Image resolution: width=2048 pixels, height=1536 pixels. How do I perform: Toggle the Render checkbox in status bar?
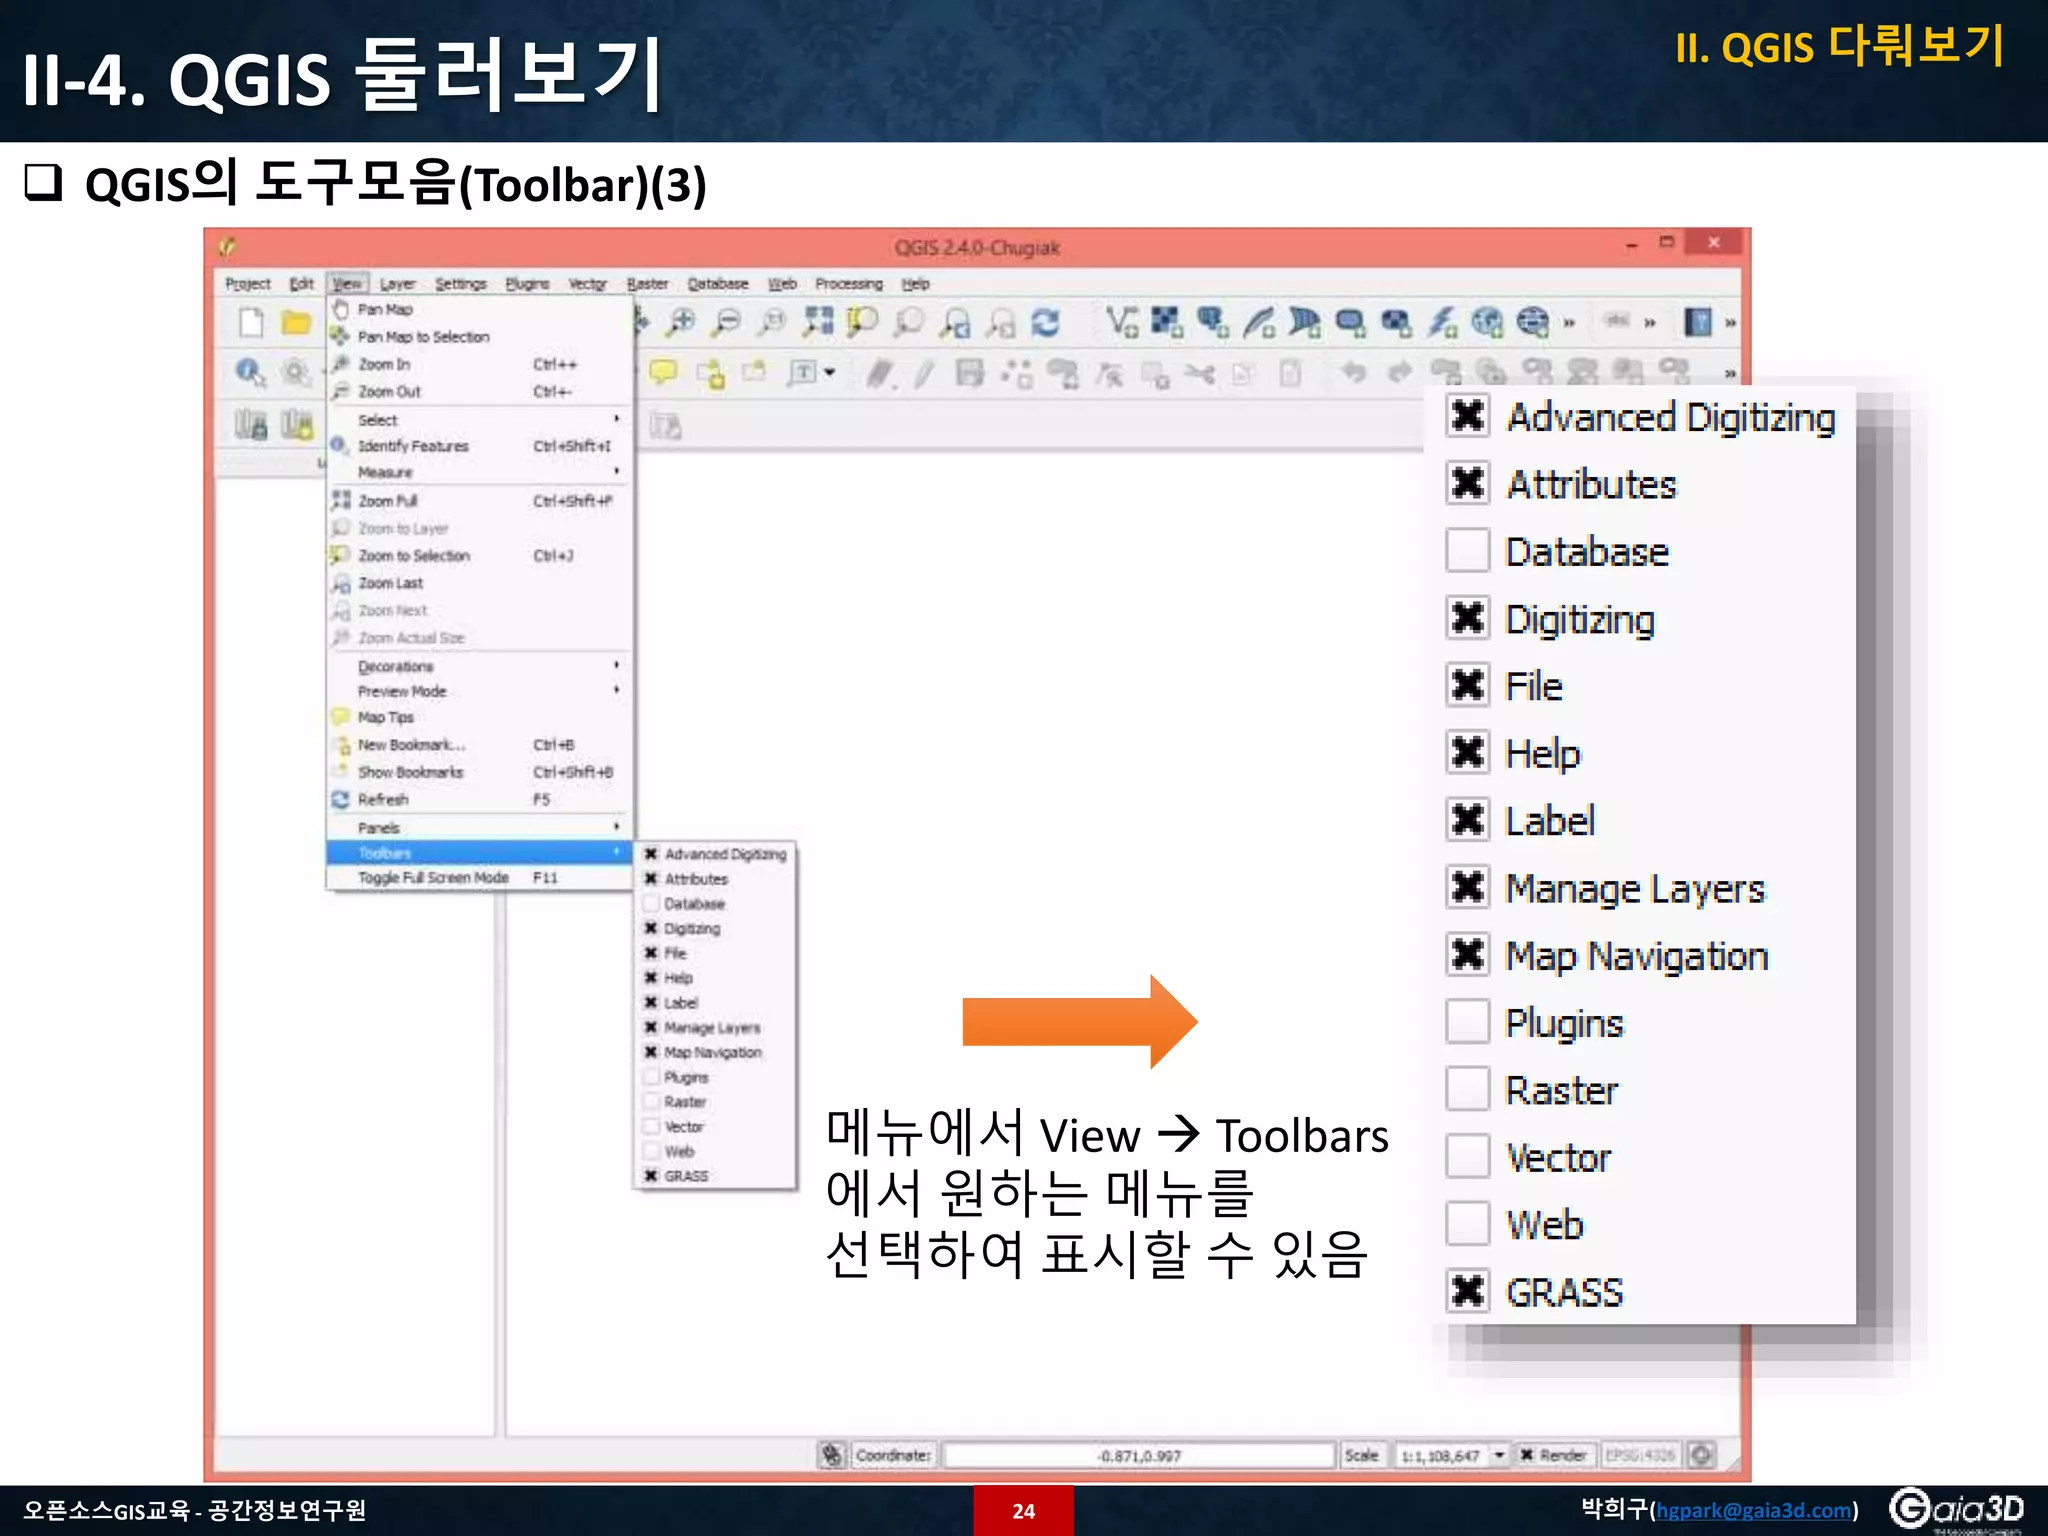point(1527,1455)
